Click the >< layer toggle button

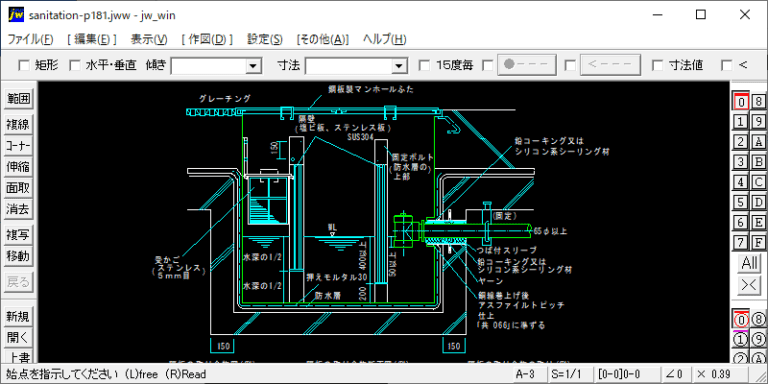coord(749,285)
